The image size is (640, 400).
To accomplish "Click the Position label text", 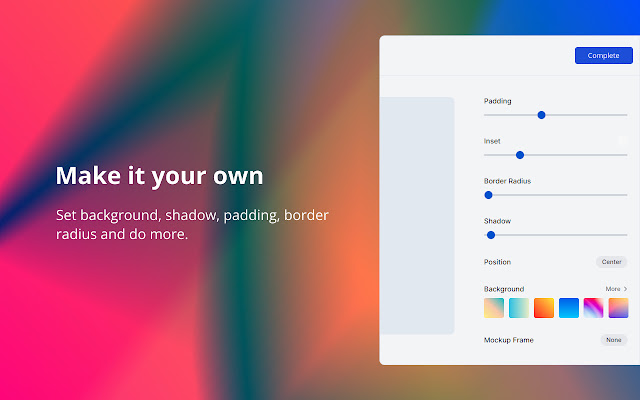I will click(497, 262).
